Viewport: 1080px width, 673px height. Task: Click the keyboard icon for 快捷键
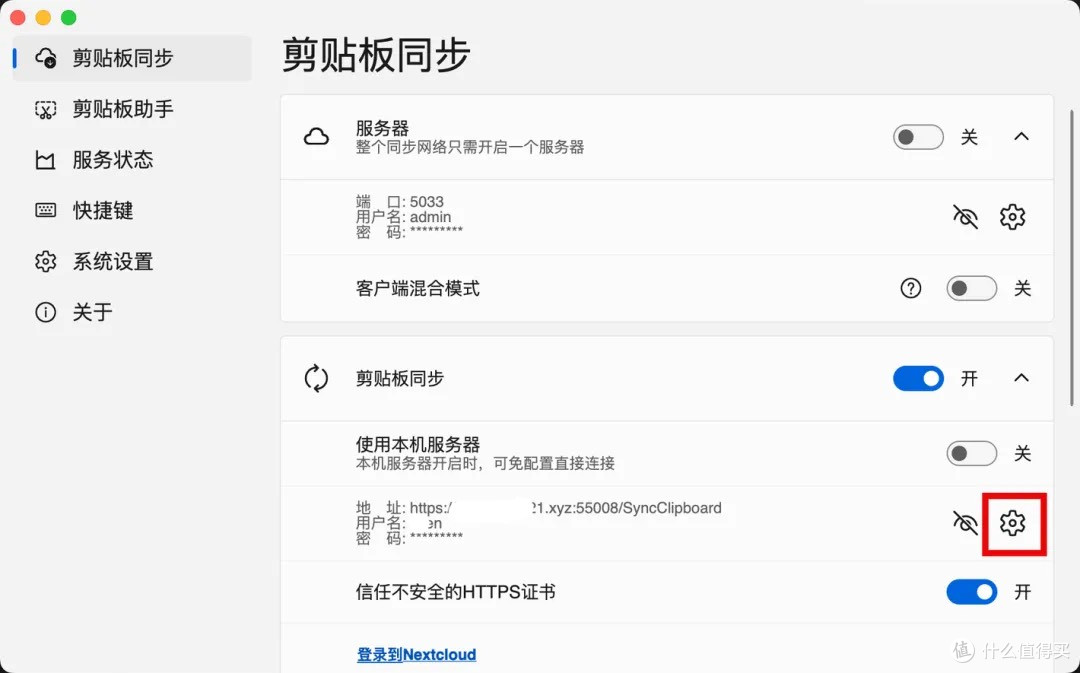pos(45,210)
